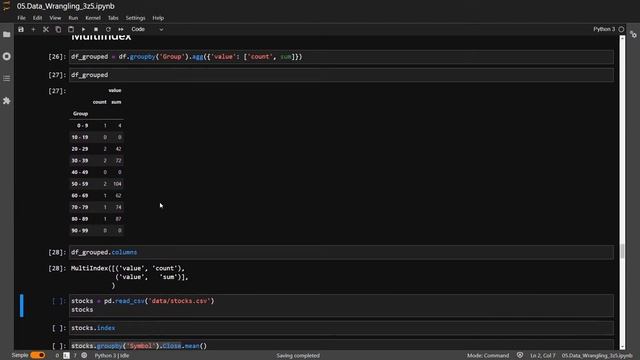Screen dimensions: 640x360
Task: Click the terminal count icon in status bar
Action: tap(66, 356)
